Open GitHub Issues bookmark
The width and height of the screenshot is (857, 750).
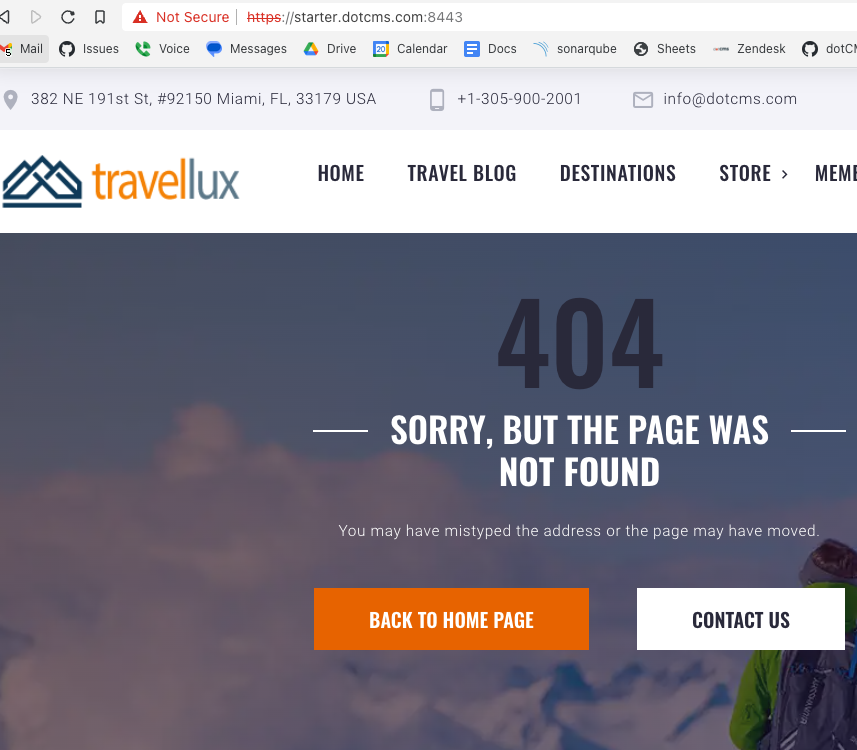[x=89, y=49]
